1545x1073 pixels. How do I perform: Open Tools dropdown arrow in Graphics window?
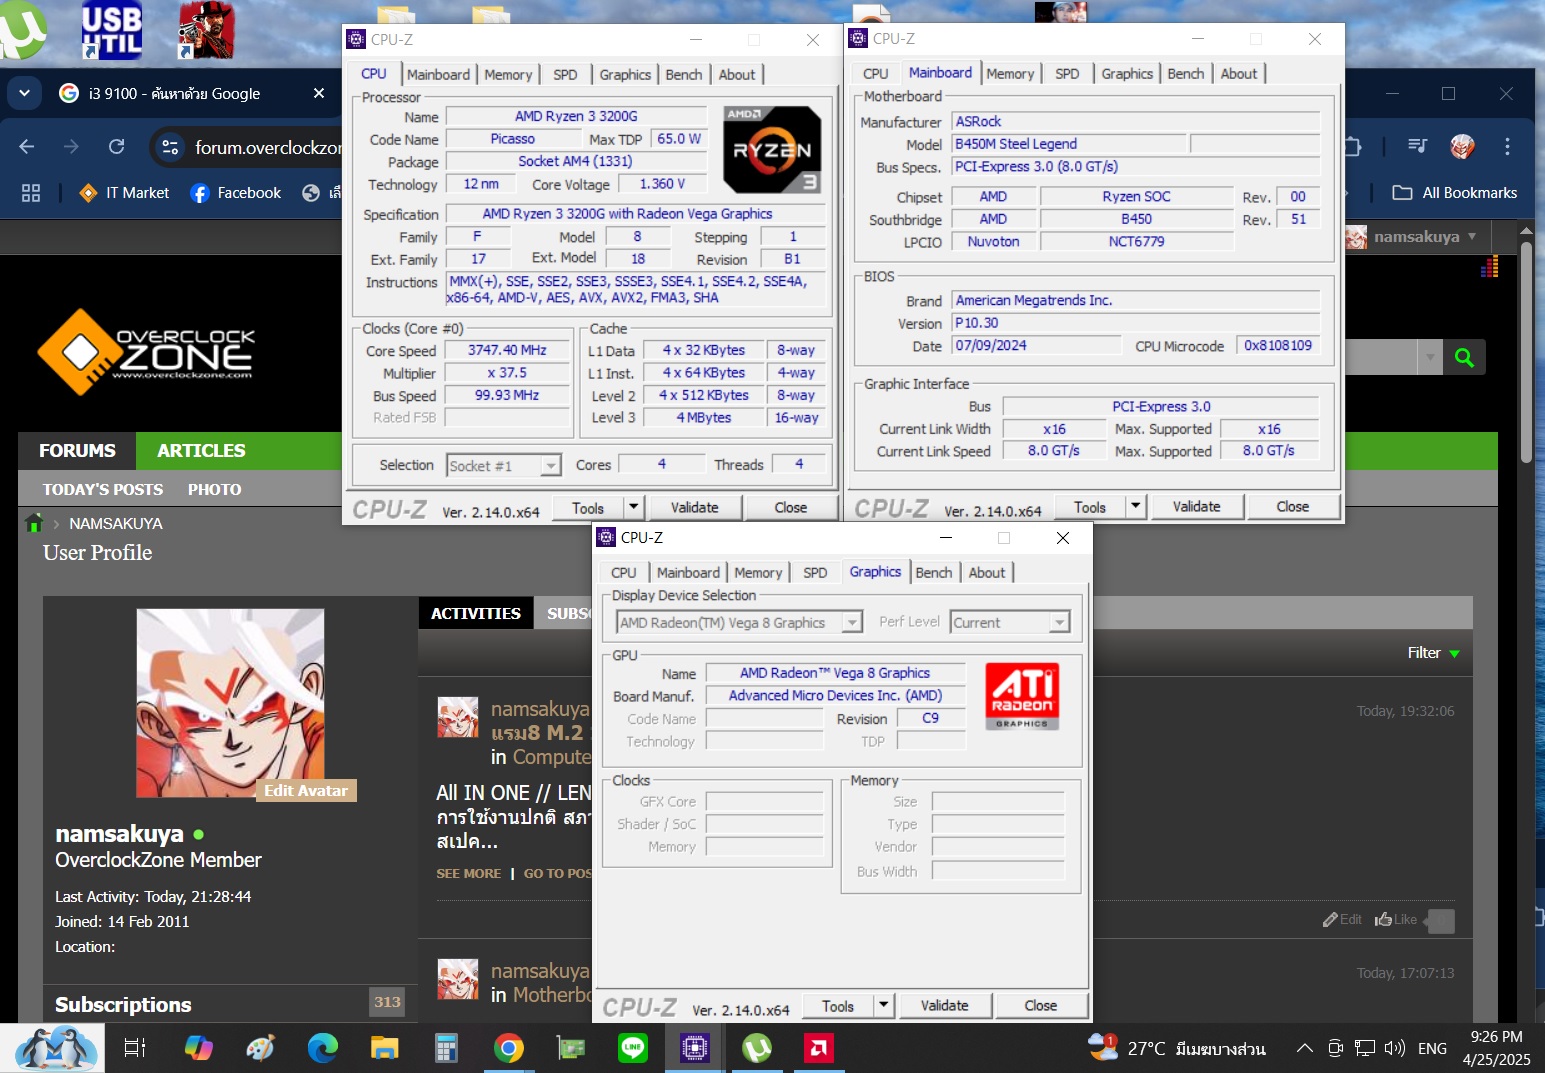click(x=883, y=1005)
